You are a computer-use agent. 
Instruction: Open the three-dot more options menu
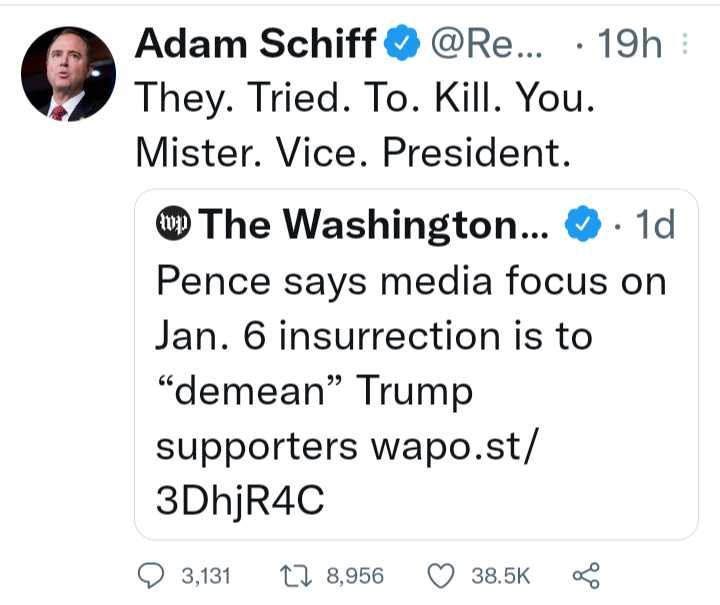pos(684,44)
